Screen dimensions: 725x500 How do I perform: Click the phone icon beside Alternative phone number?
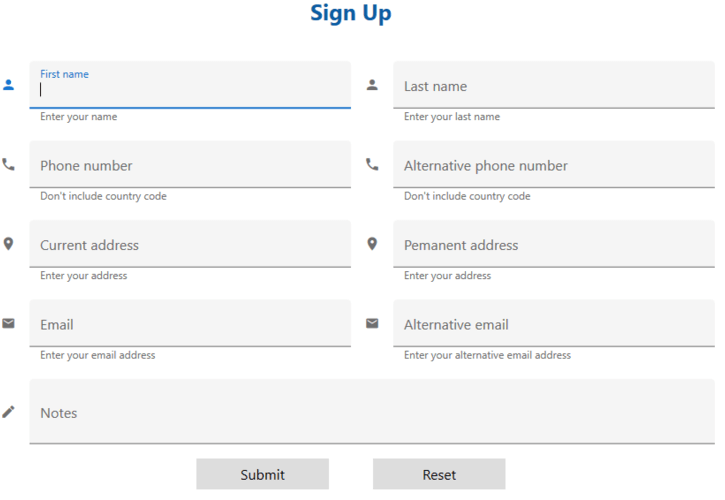point(372,164)
